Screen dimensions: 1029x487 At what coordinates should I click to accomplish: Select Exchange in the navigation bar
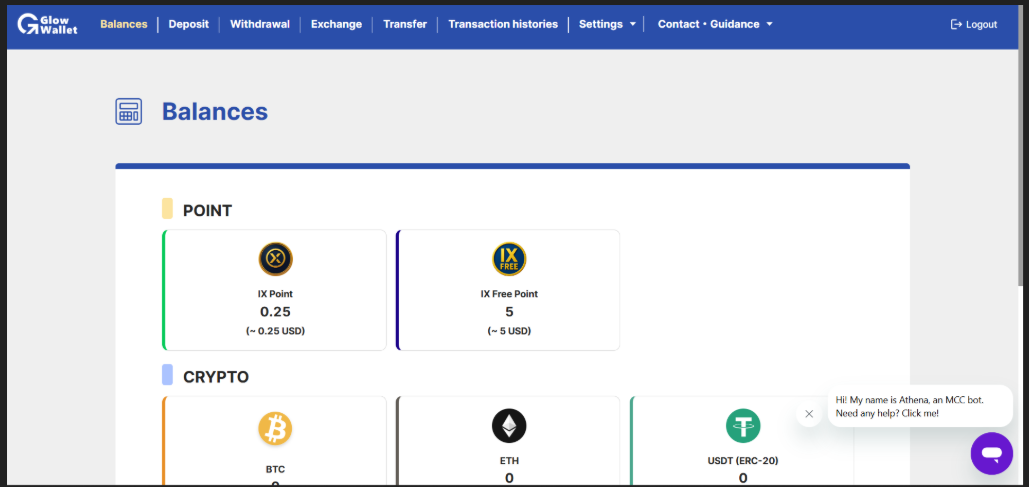336,24
